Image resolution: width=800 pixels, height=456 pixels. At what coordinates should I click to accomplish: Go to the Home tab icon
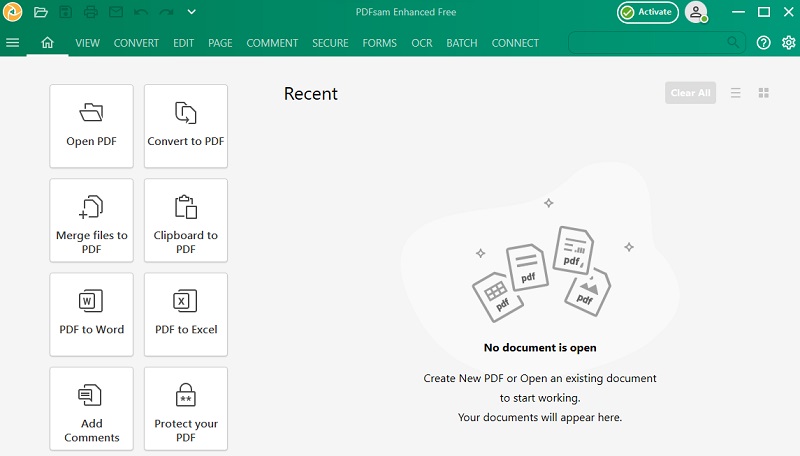pos(47,43)
